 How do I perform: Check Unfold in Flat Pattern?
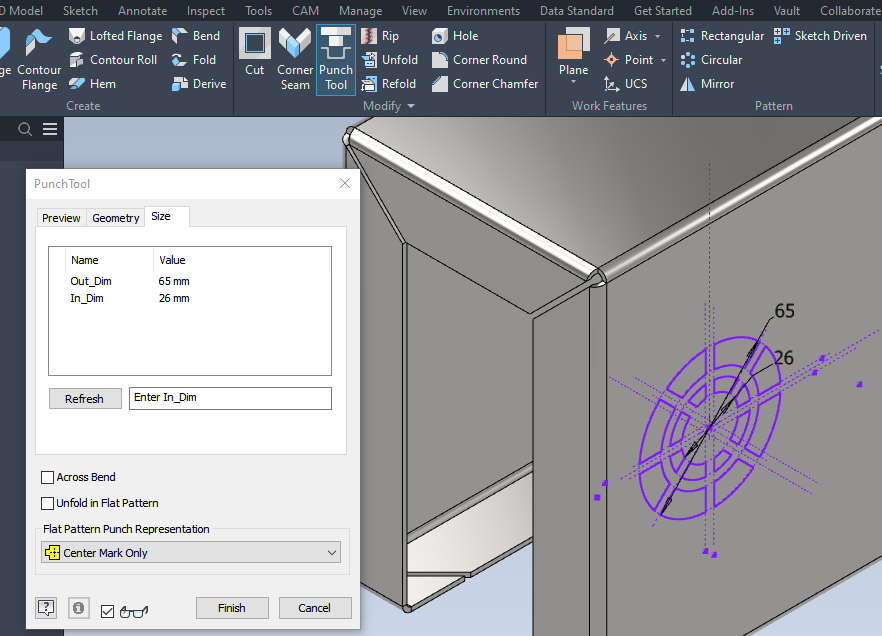(x=46, y=503)
